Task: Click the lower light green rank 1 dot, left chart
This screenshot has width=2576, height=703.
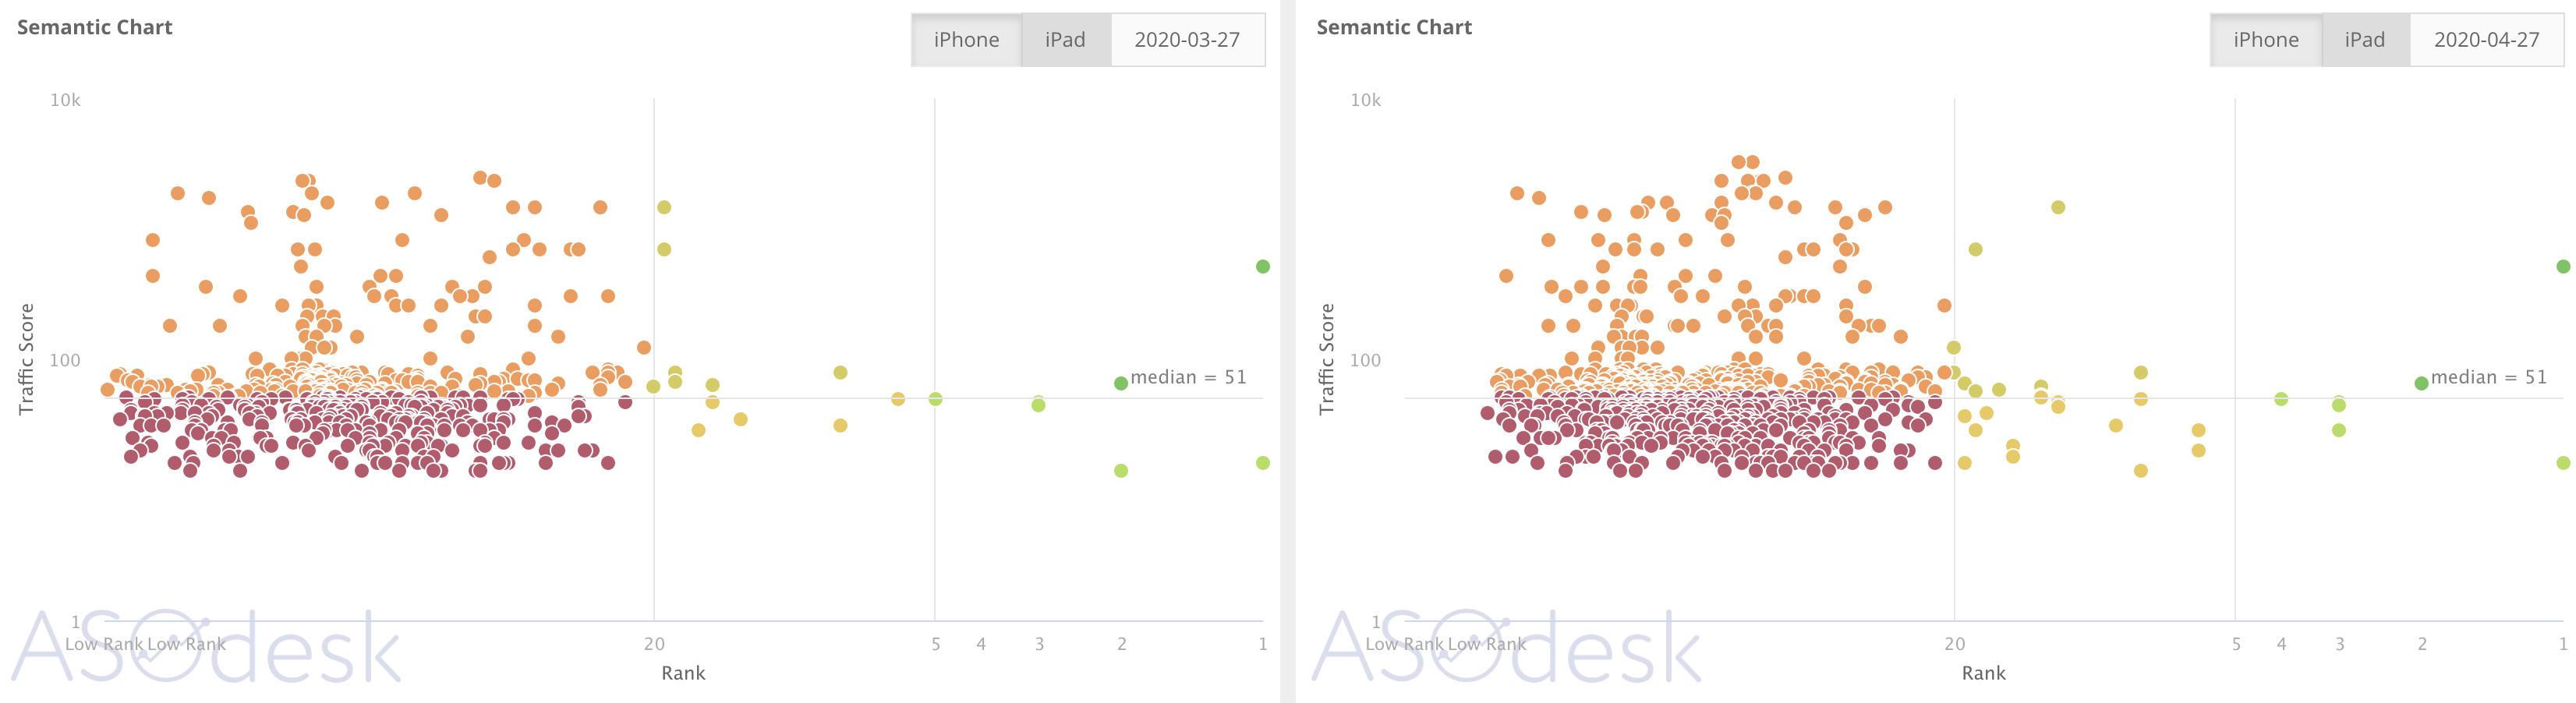Action: (1263, 463)
